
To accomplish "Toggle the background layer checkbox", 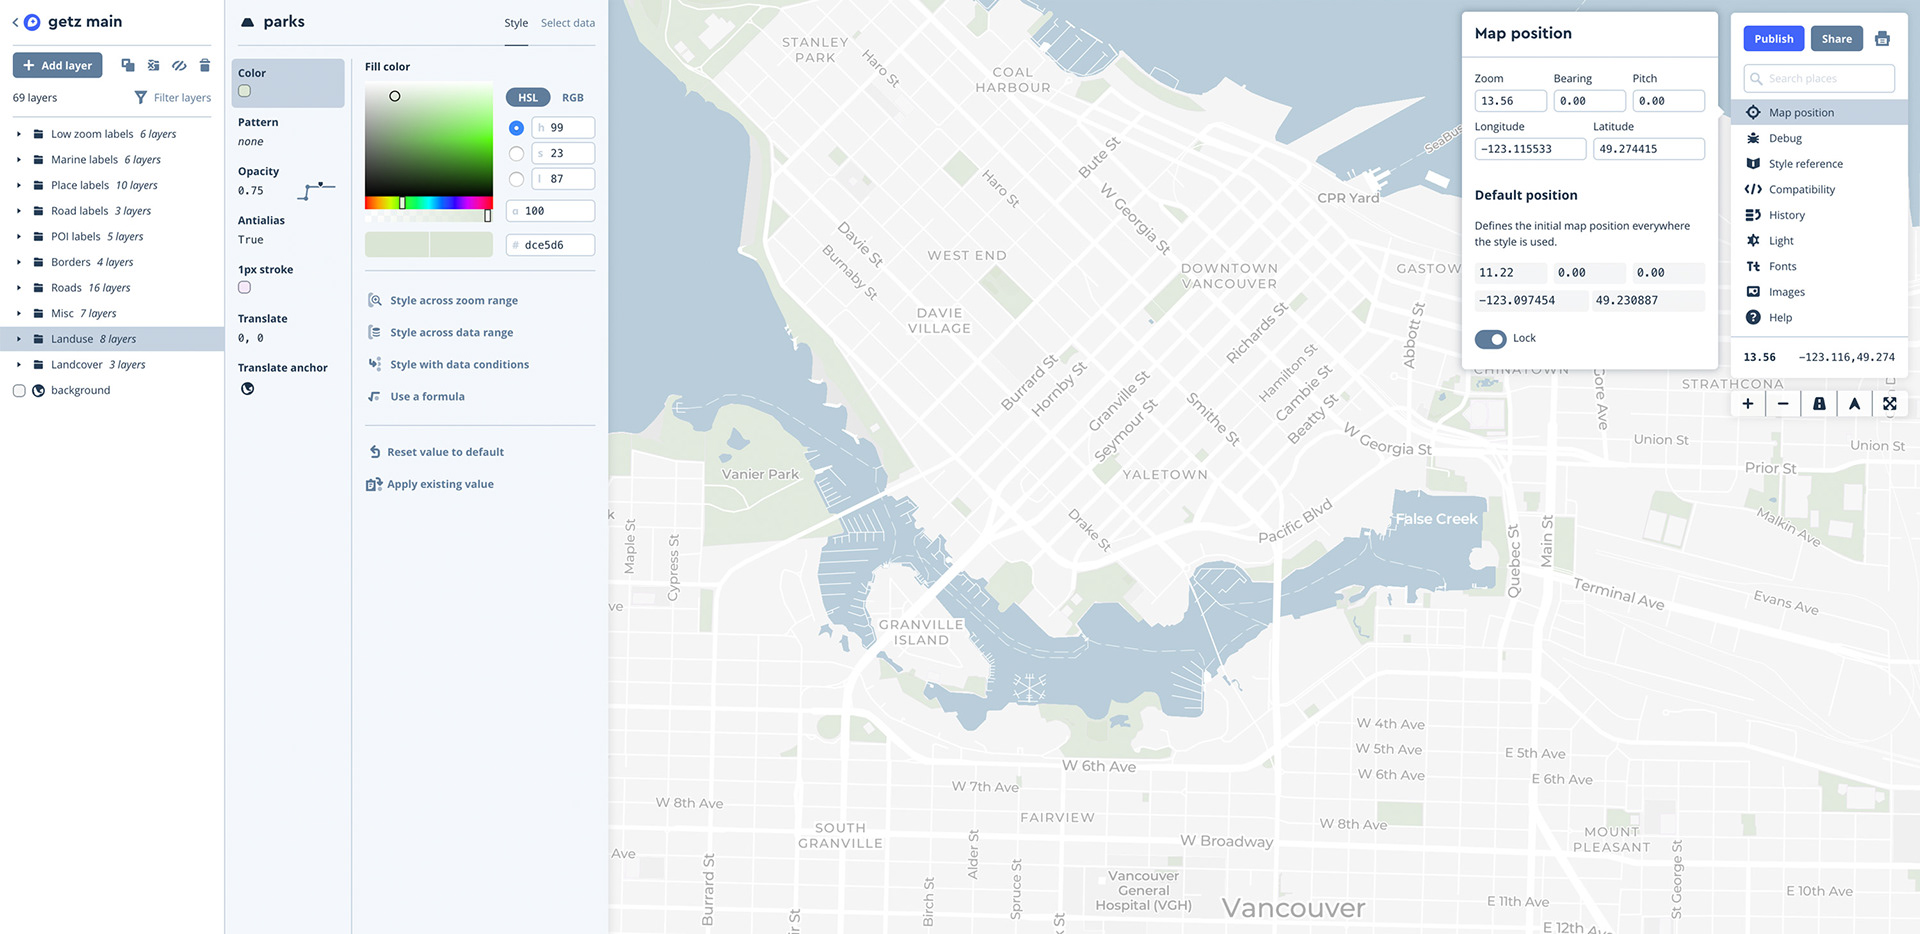I will [19, 391].
